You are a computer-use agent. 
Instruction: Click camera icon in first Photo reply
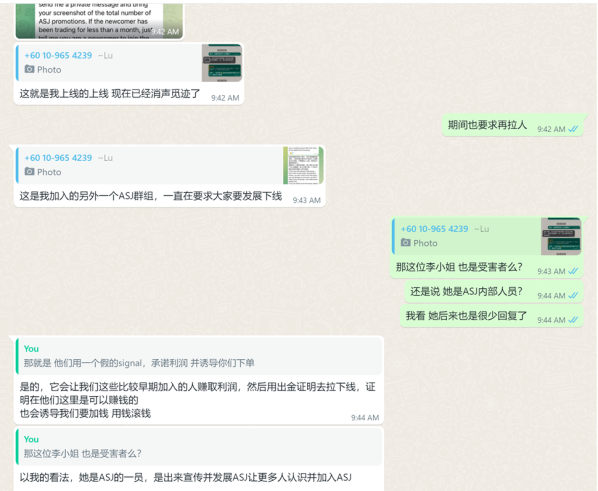coord(29,69)
